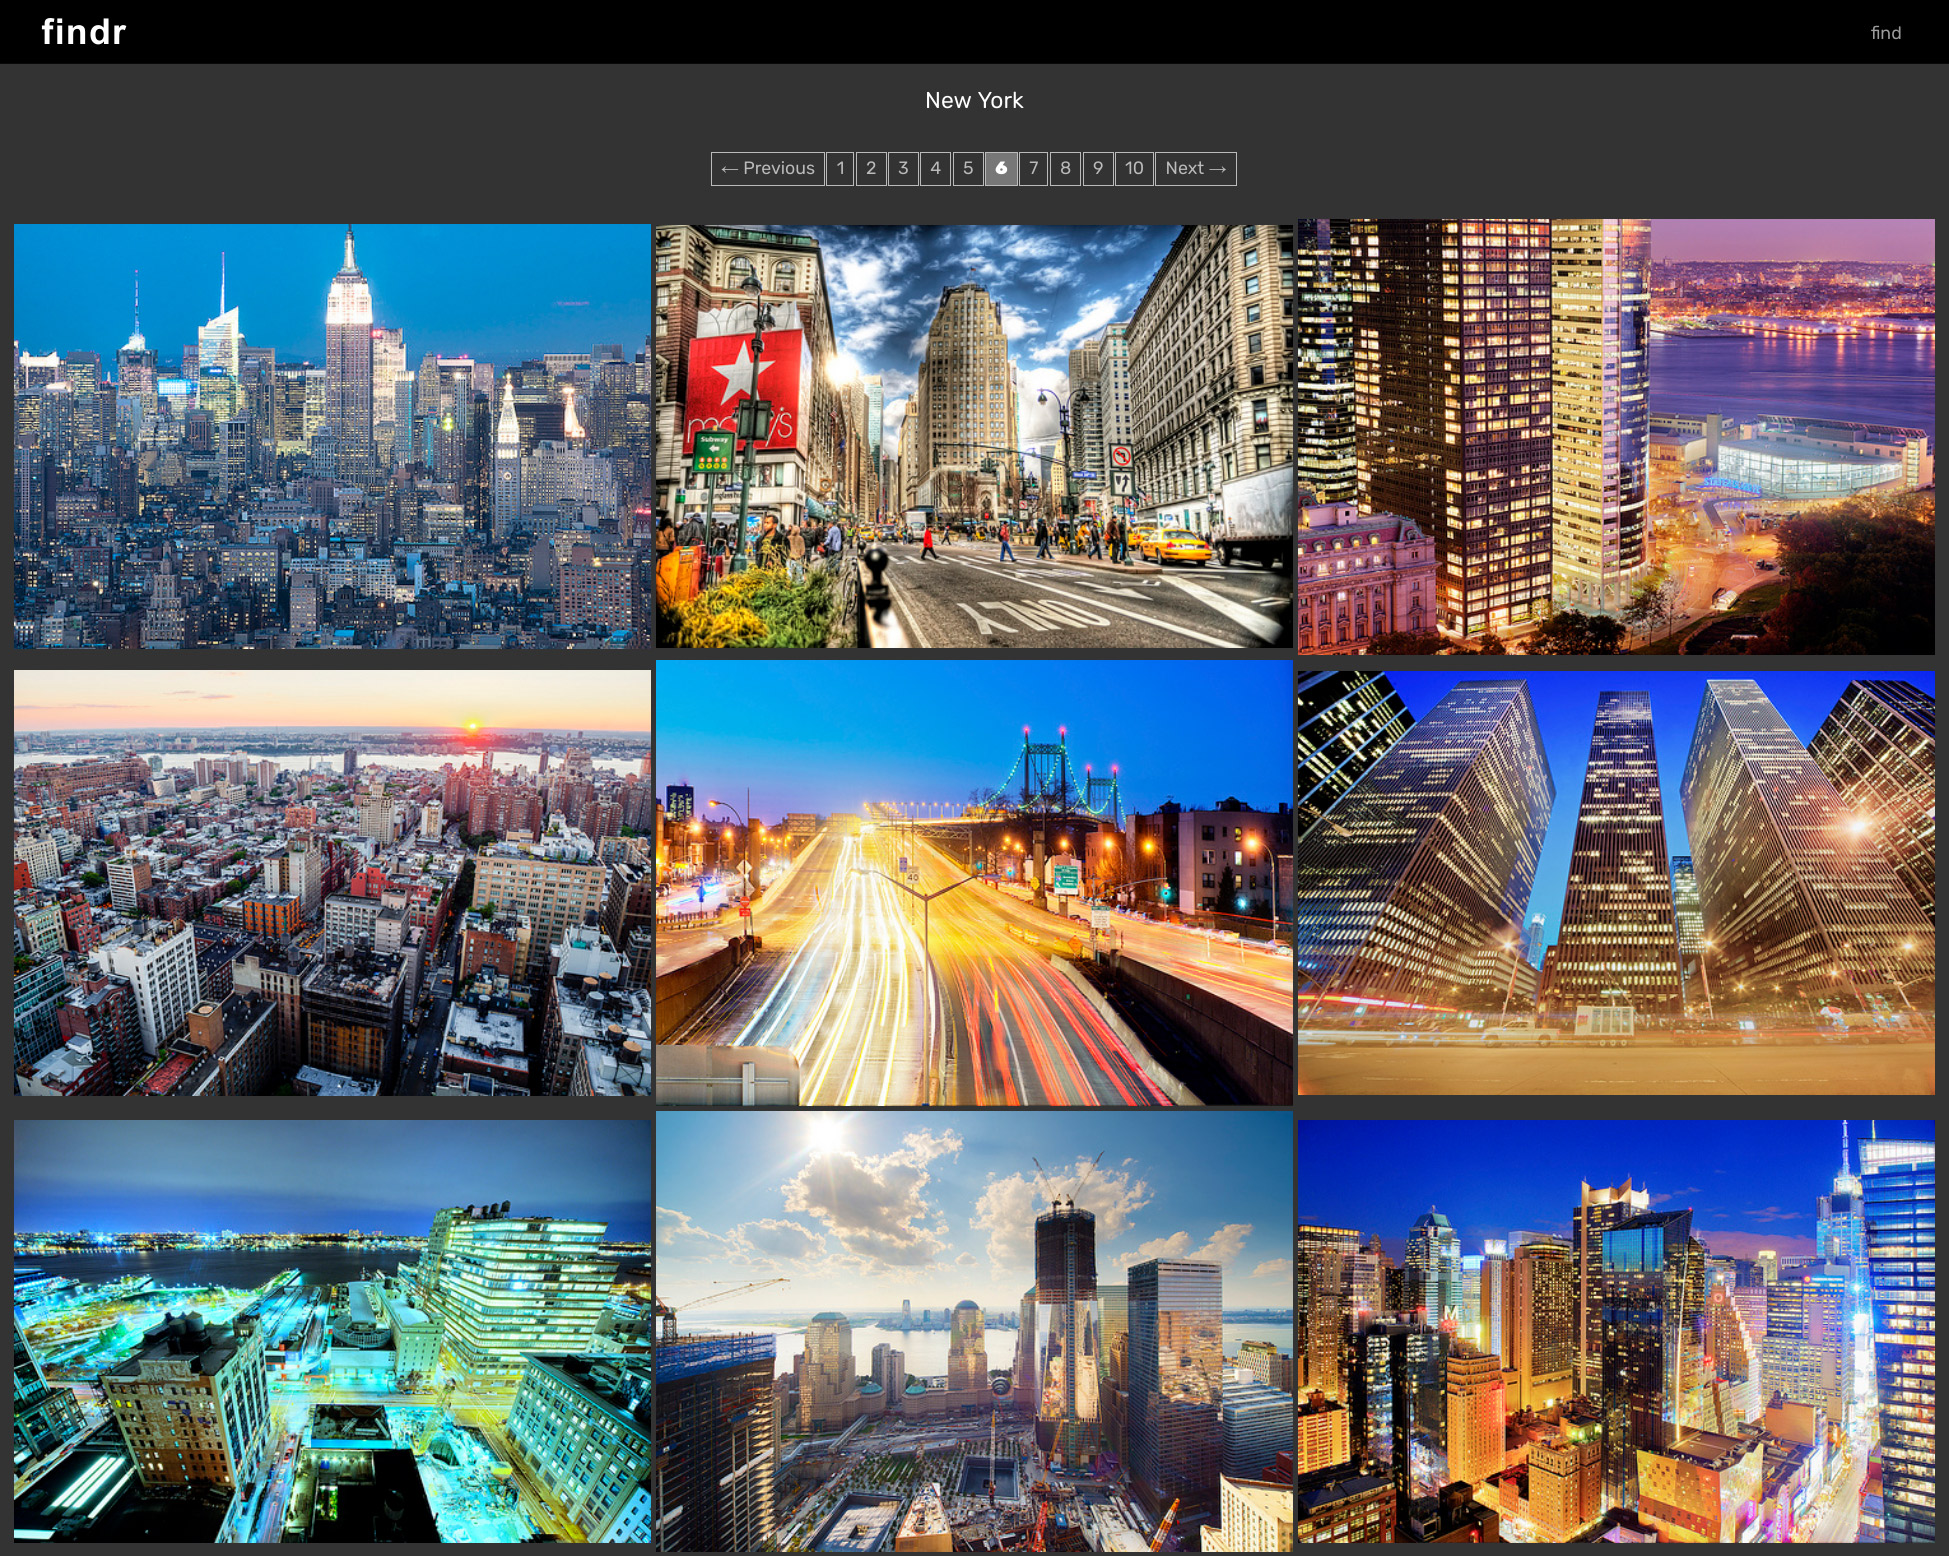1949x1556 pixels.
Task: Open page 8 of results
Action: [1065, 168]
